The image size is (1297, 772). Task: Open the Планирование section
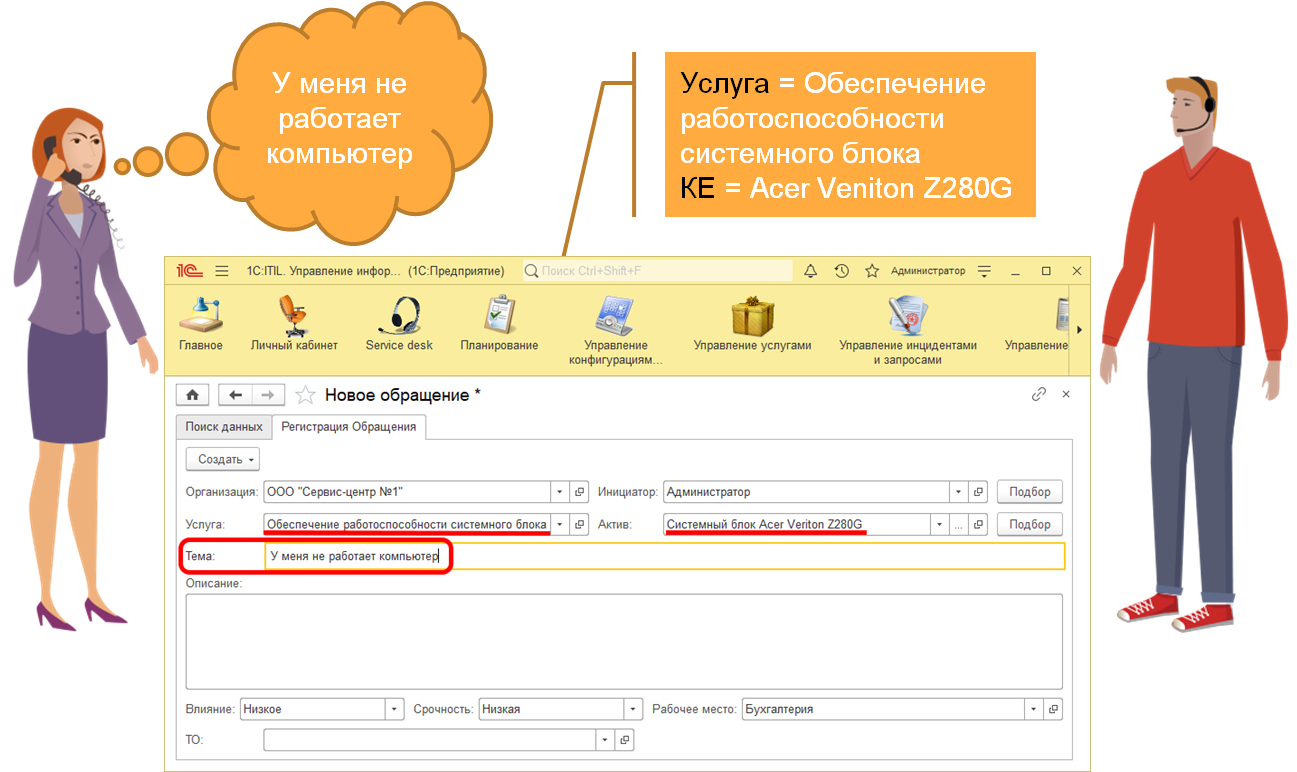coord(499,324)
